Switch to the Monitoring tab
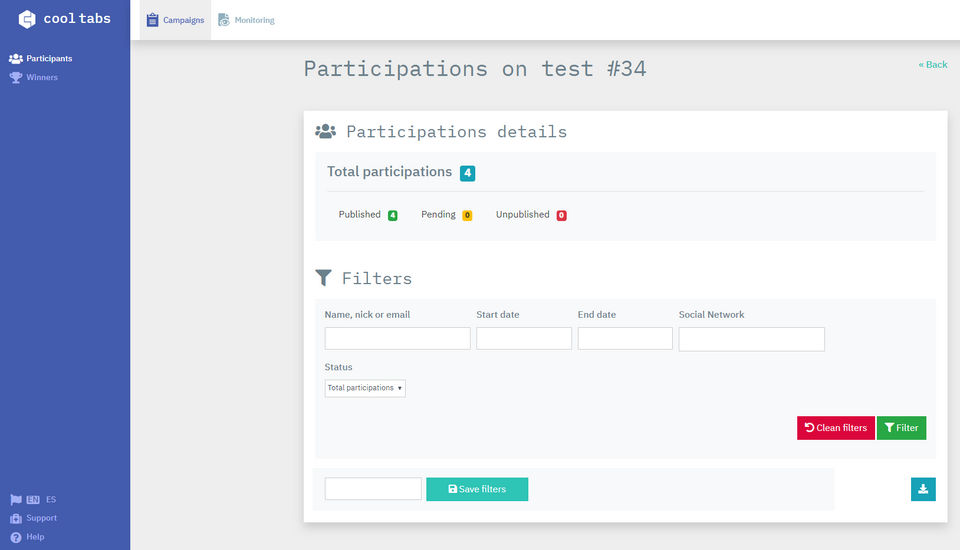960x550 pixels. coord(247,20)
